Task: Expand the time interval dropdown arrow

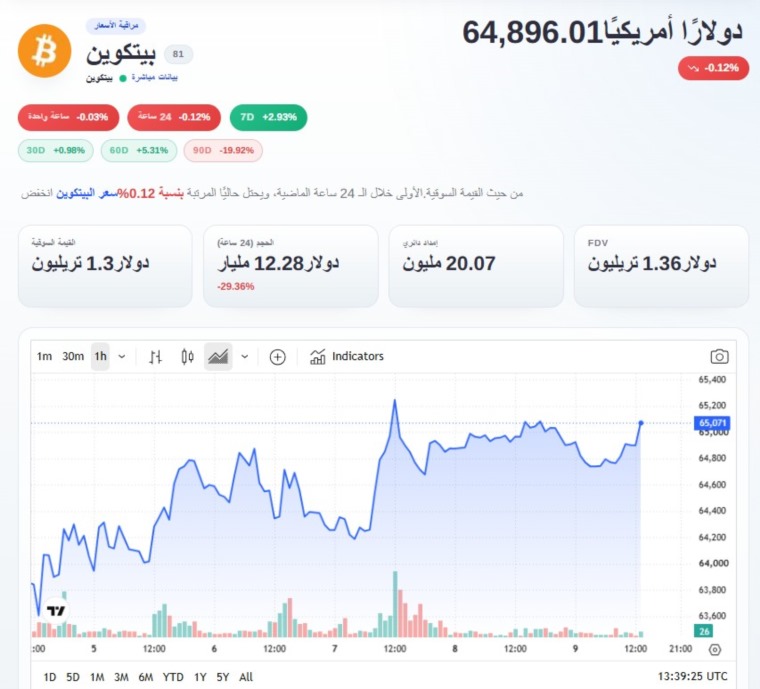Action: tap(122, 357)
